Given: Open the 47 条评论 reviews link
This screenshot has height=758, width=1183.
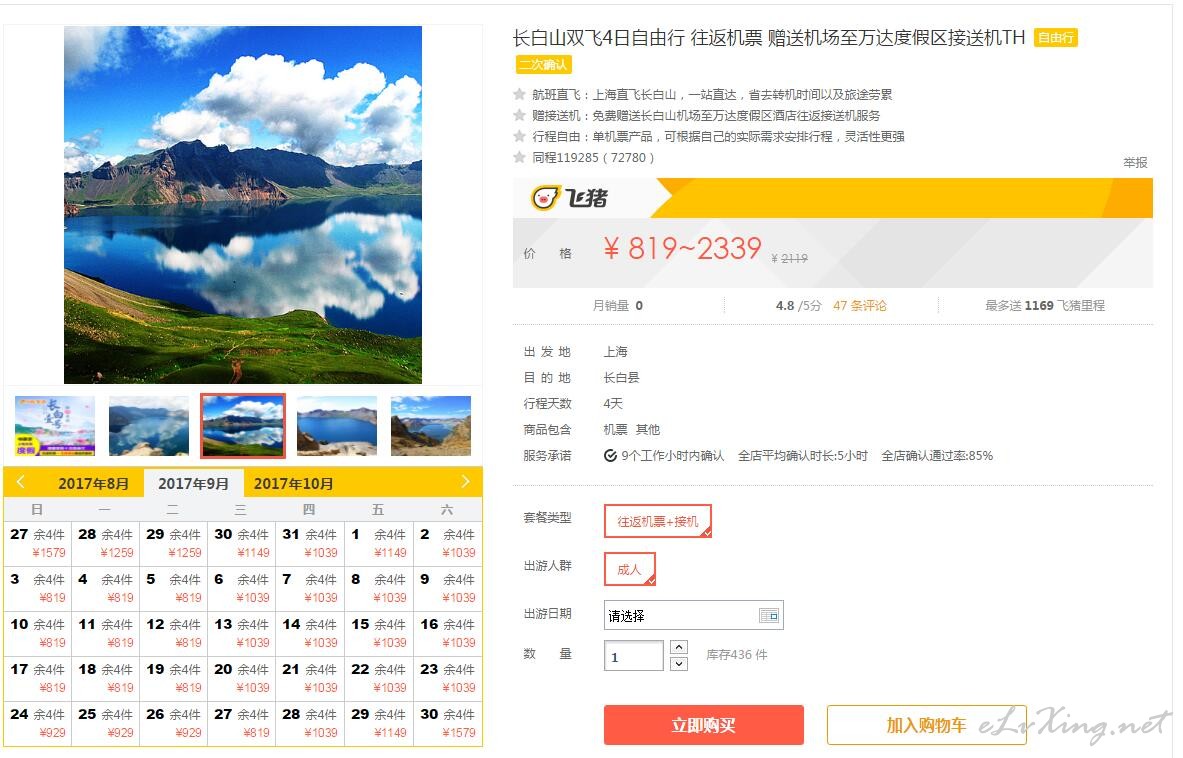Looking at the screenshot, I should 859,305.
